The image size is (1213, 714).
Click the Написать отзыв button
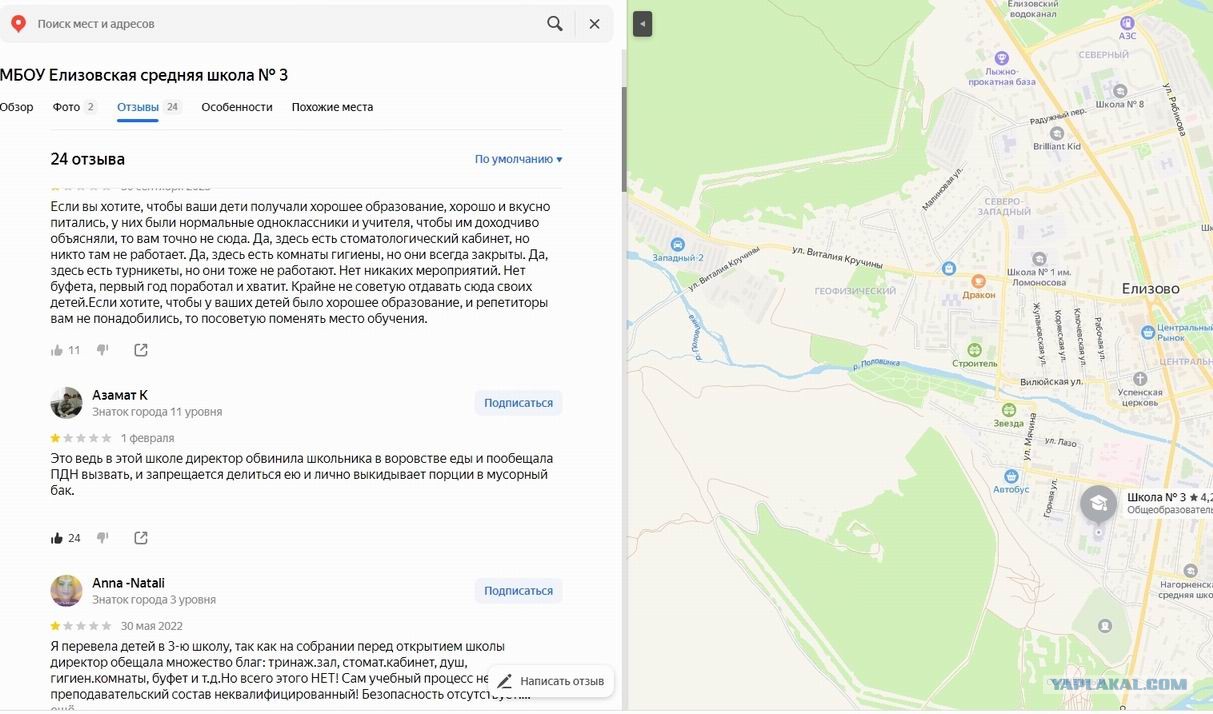tap(551, 681)
